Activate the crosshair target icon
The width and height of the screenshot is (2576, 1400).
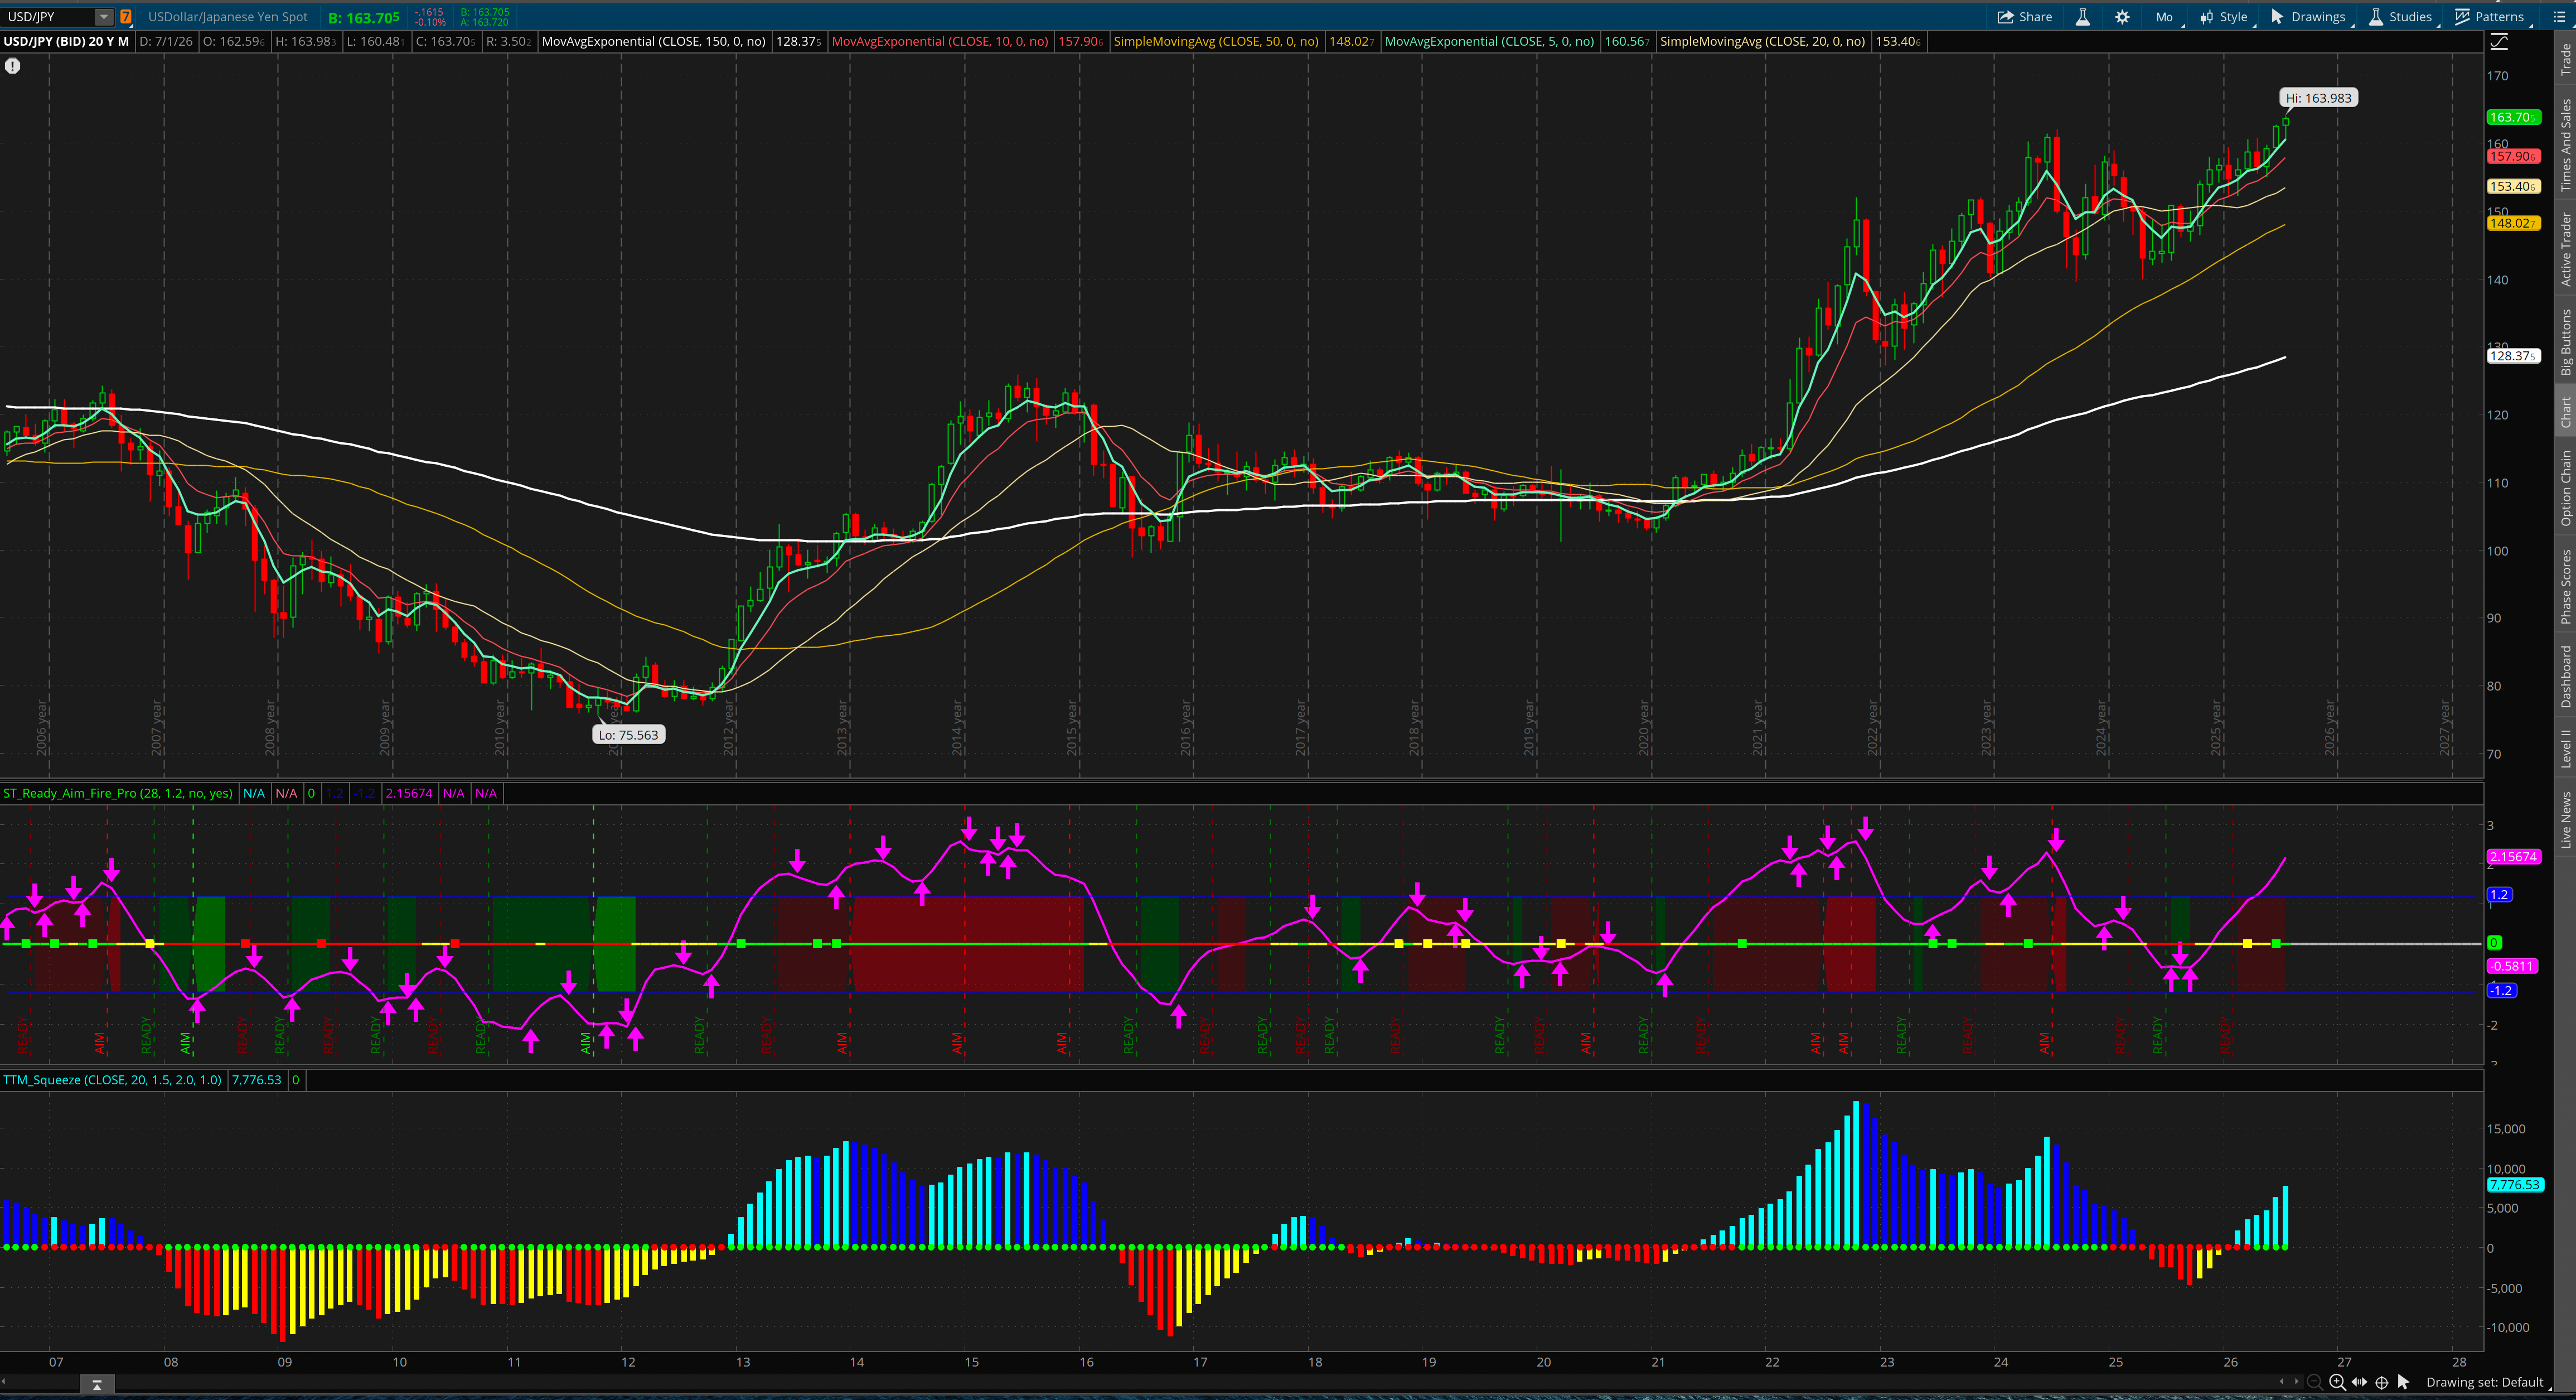(x=2382, y=1382)
